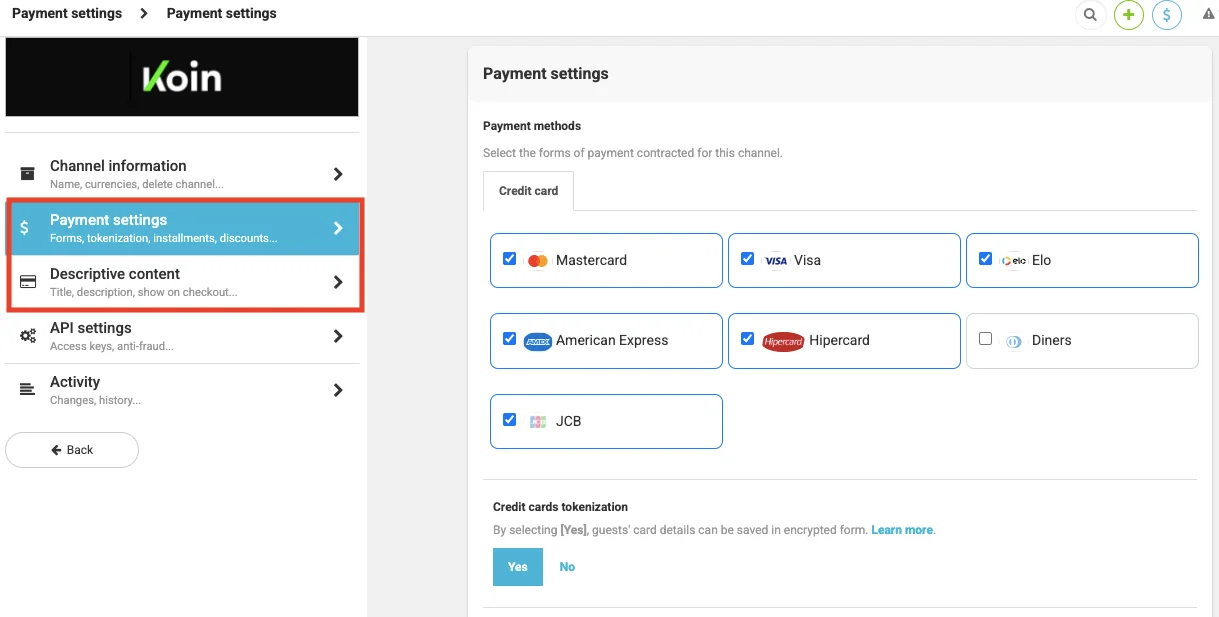Click the card icon beside Descriptive content
The image size is (1219, 617).
(28, 281)
